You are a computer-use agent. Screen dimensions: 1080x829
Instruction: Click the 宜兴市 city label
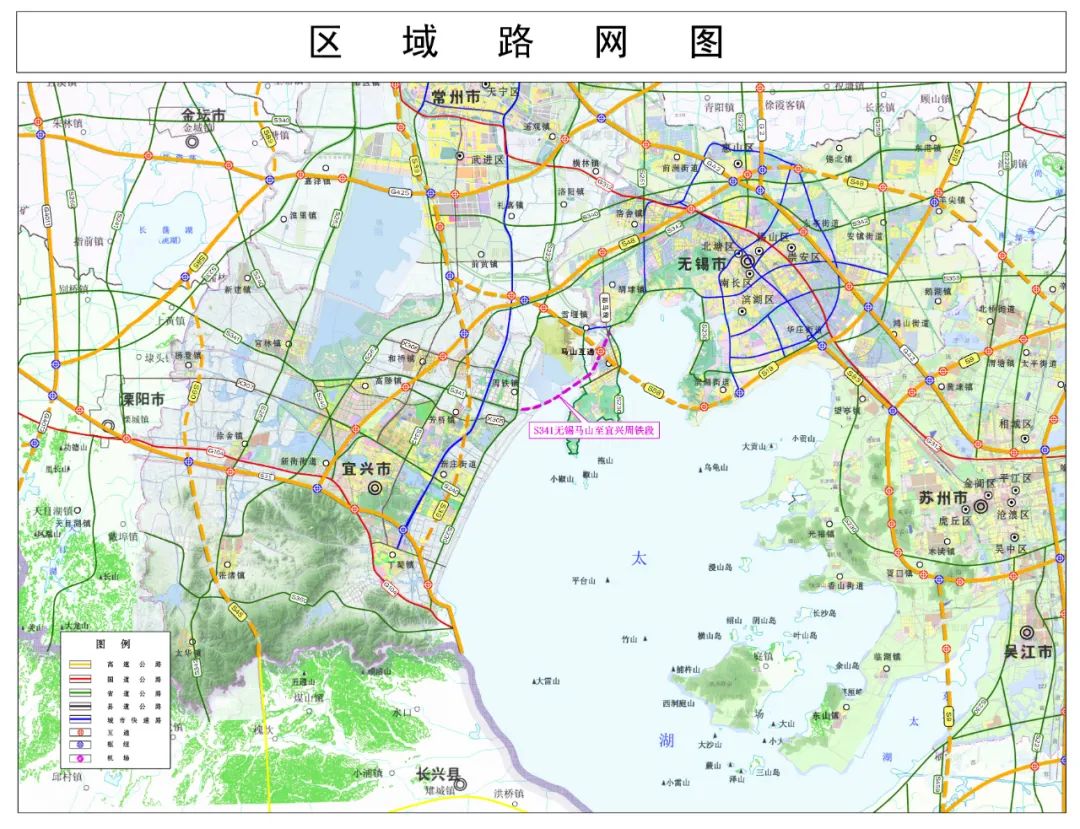click(366, 469)
